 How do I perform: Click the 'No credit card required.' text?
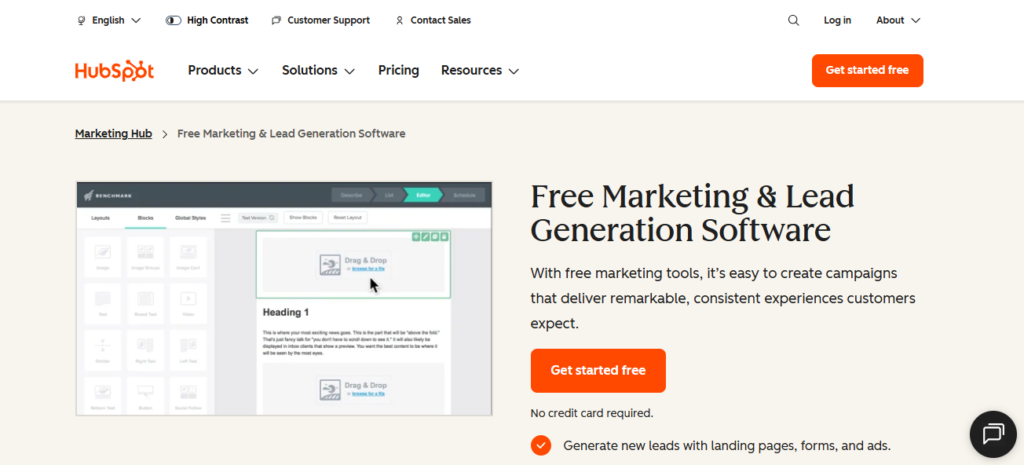[x=592, y=413]
